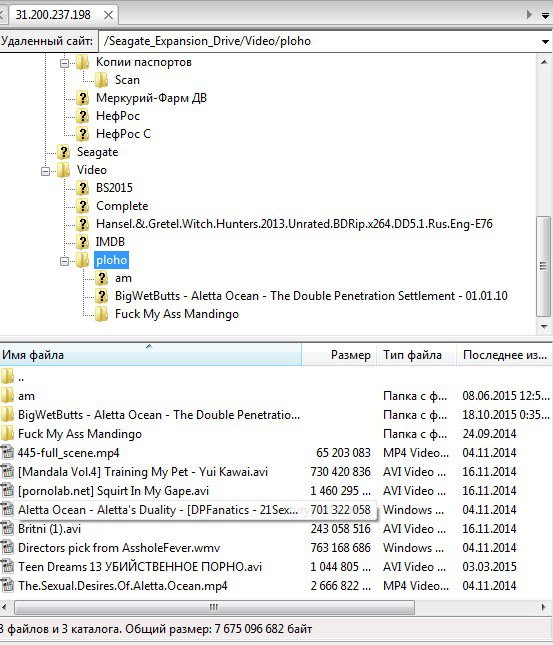Click size value 65 203 083

pos(343,452)
